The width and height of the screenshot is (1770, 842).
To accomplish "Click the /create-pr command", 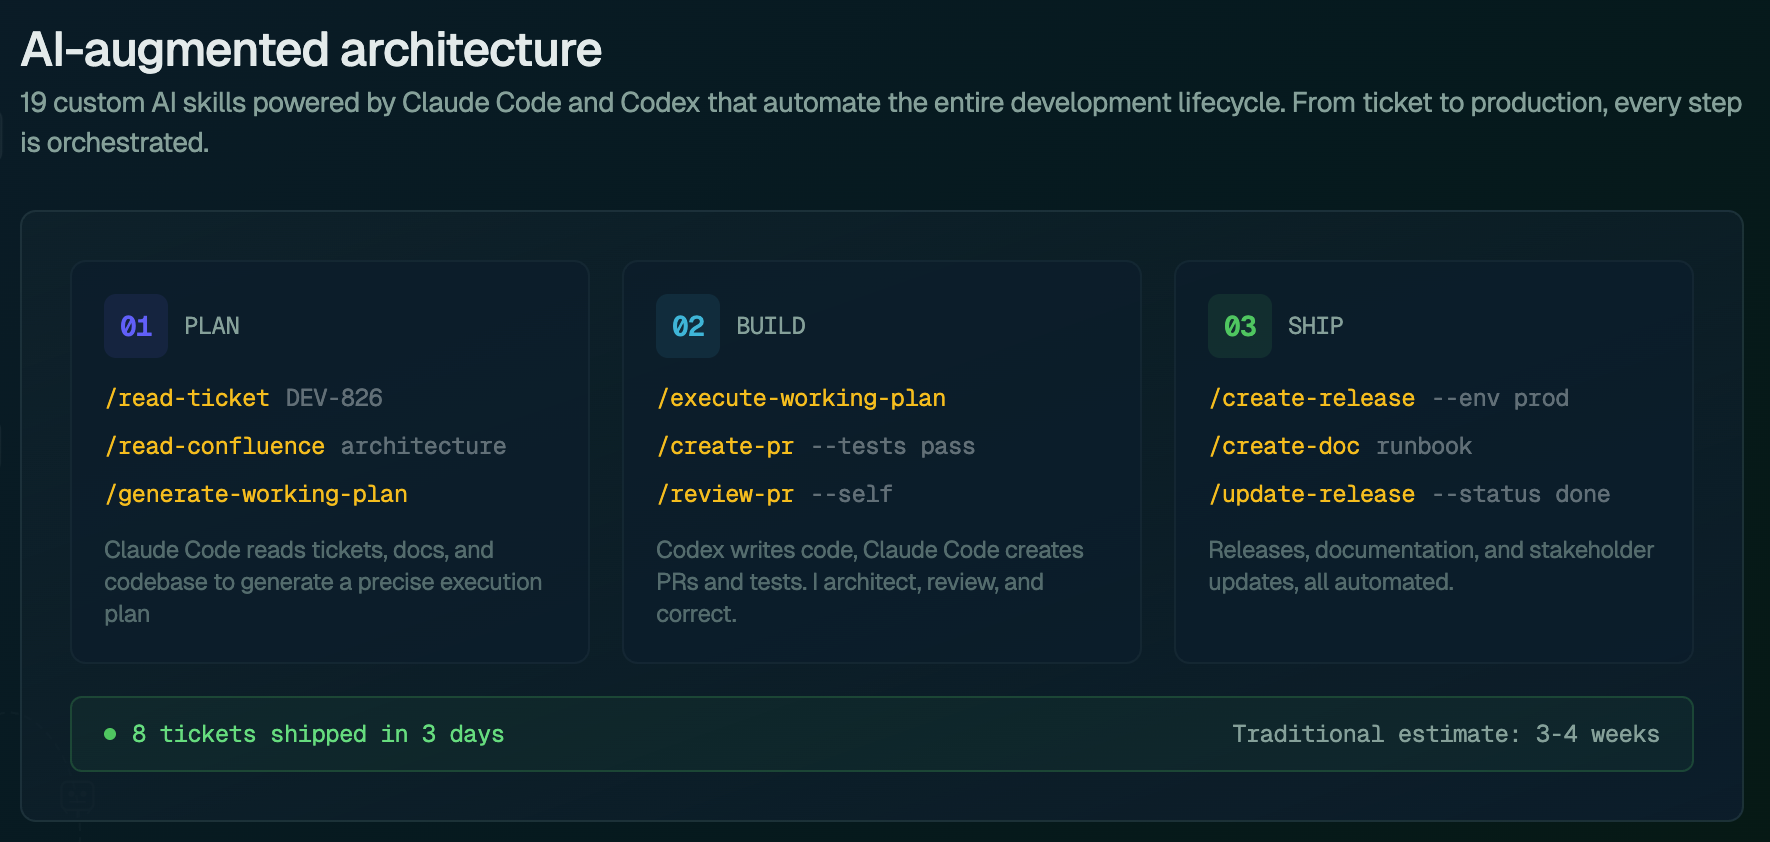I will pyautogui.click(x=725, y=446).
